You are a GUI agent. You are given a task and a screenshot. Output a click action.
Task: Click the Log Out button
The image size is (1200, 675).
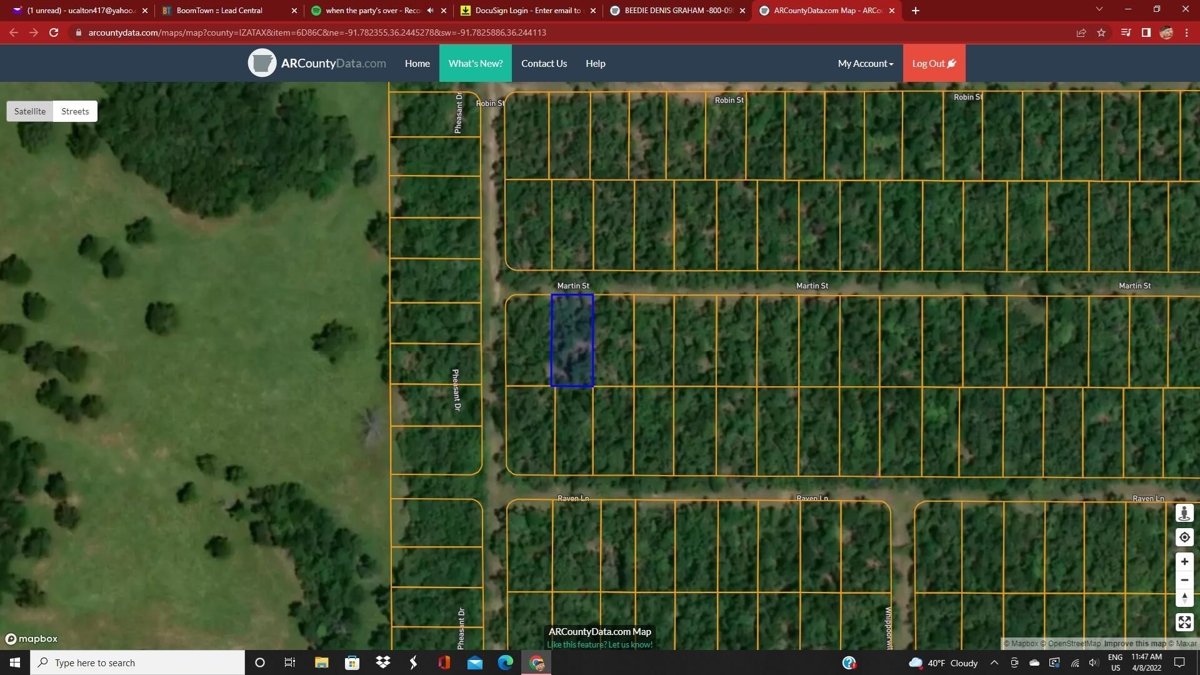pos(933,63)
